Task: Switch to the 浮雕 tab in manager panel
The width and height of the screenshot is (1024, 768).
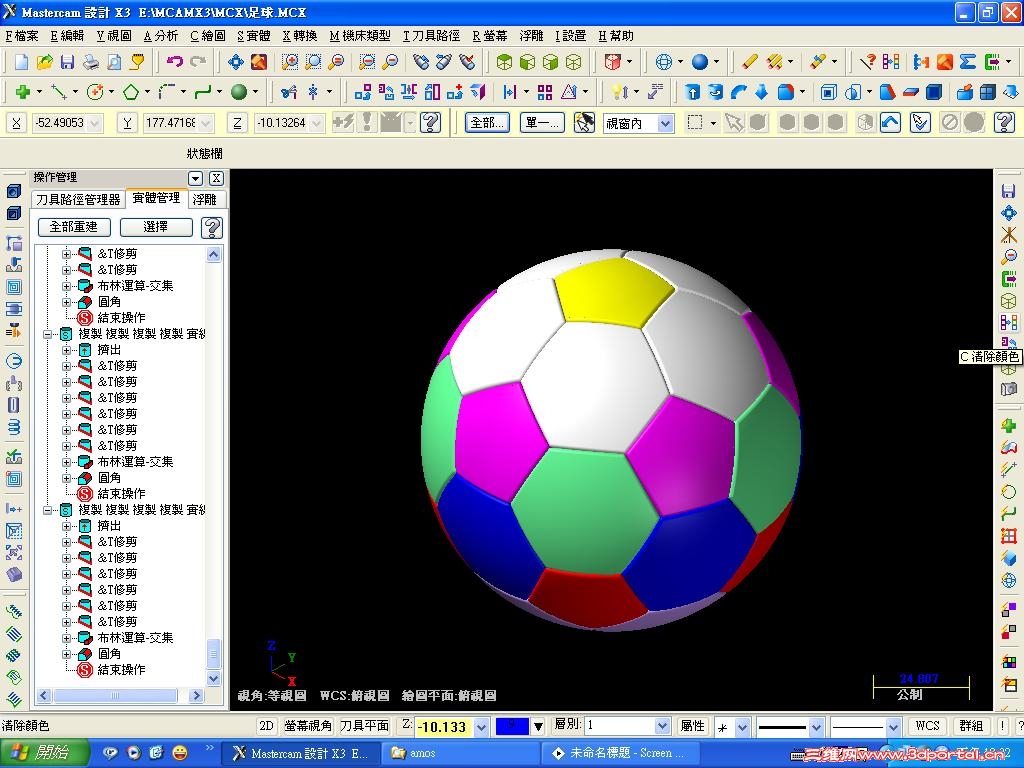Action: point(204,199)
